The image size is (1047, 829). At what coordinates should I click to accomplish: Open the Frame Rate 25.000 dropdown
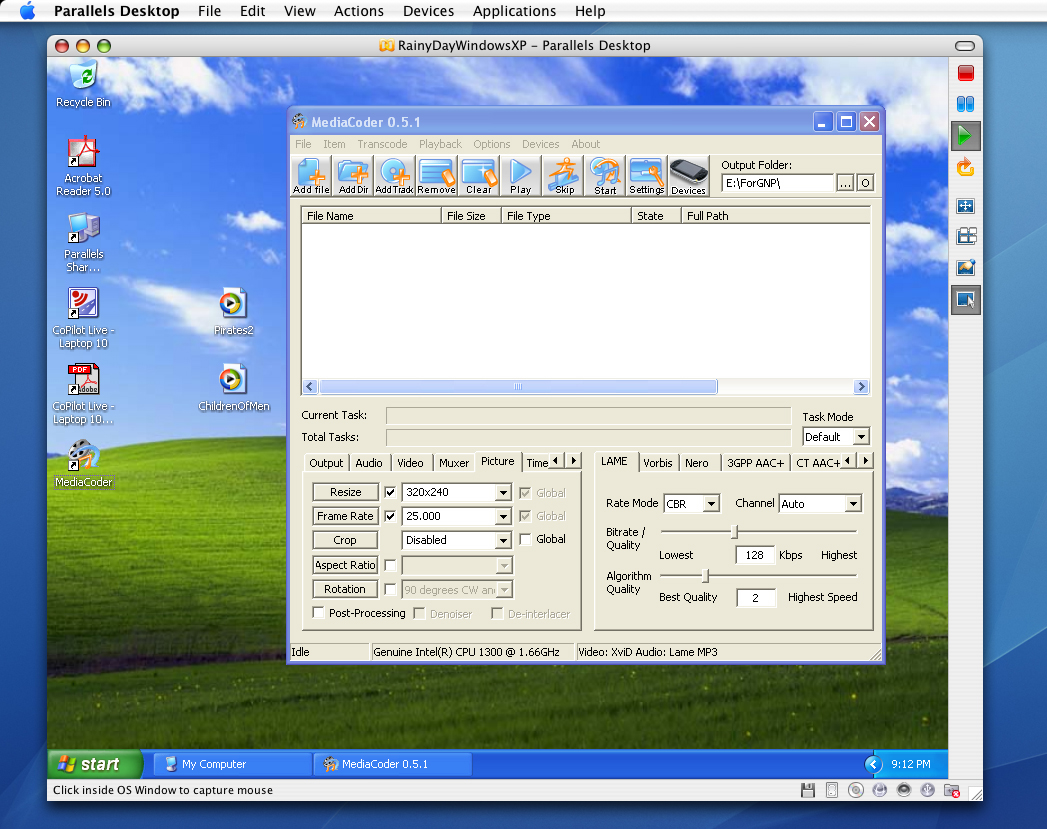[503, 517]
